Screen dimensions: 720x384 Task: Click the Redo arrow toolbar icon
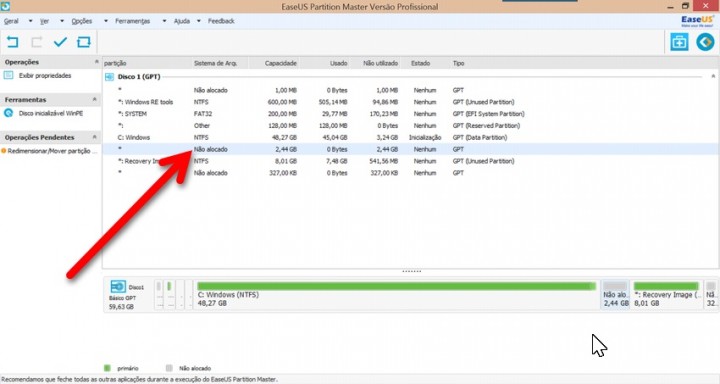pos(36,42)
